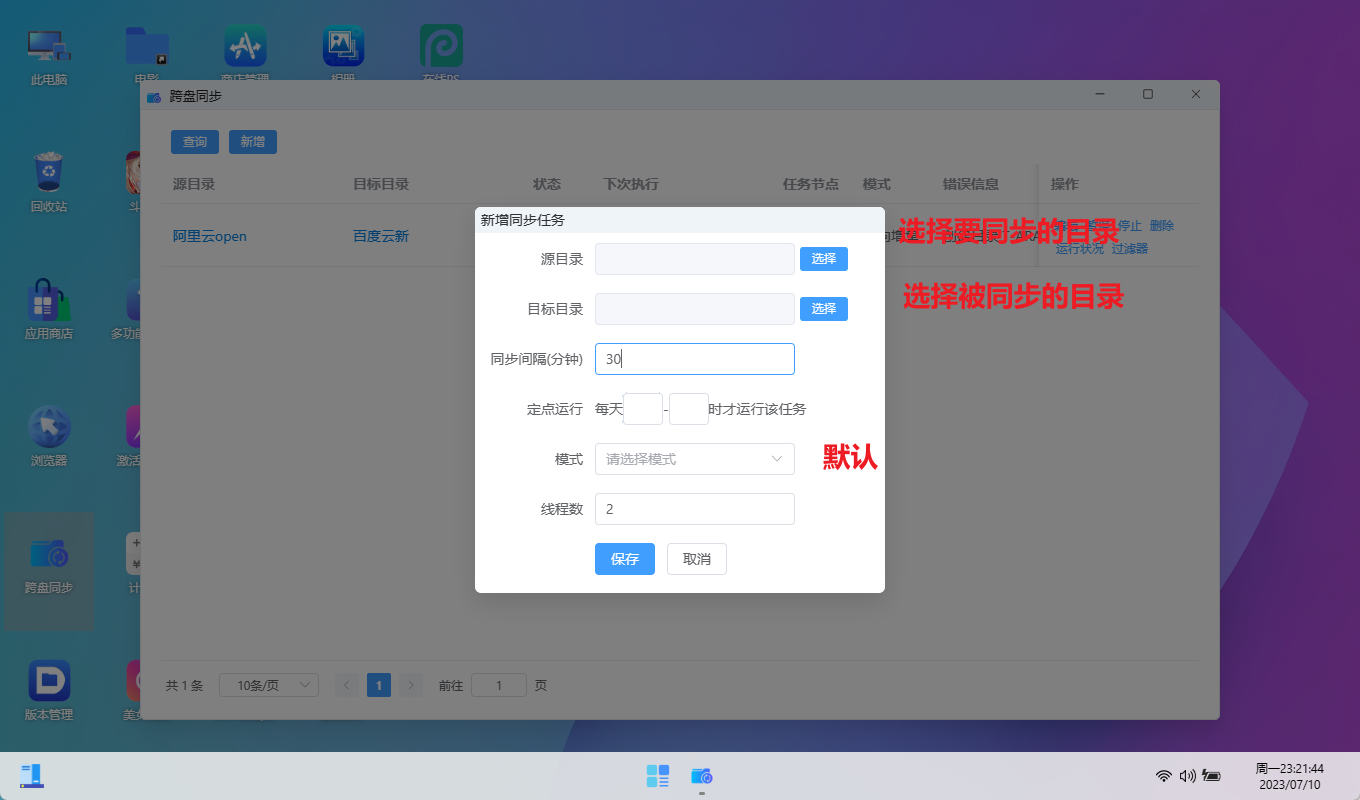Image resolution: width=1360 pixels, height=800 pixels.
Task: Open the 回收站 recycle bin
Action: click(48, 175)
